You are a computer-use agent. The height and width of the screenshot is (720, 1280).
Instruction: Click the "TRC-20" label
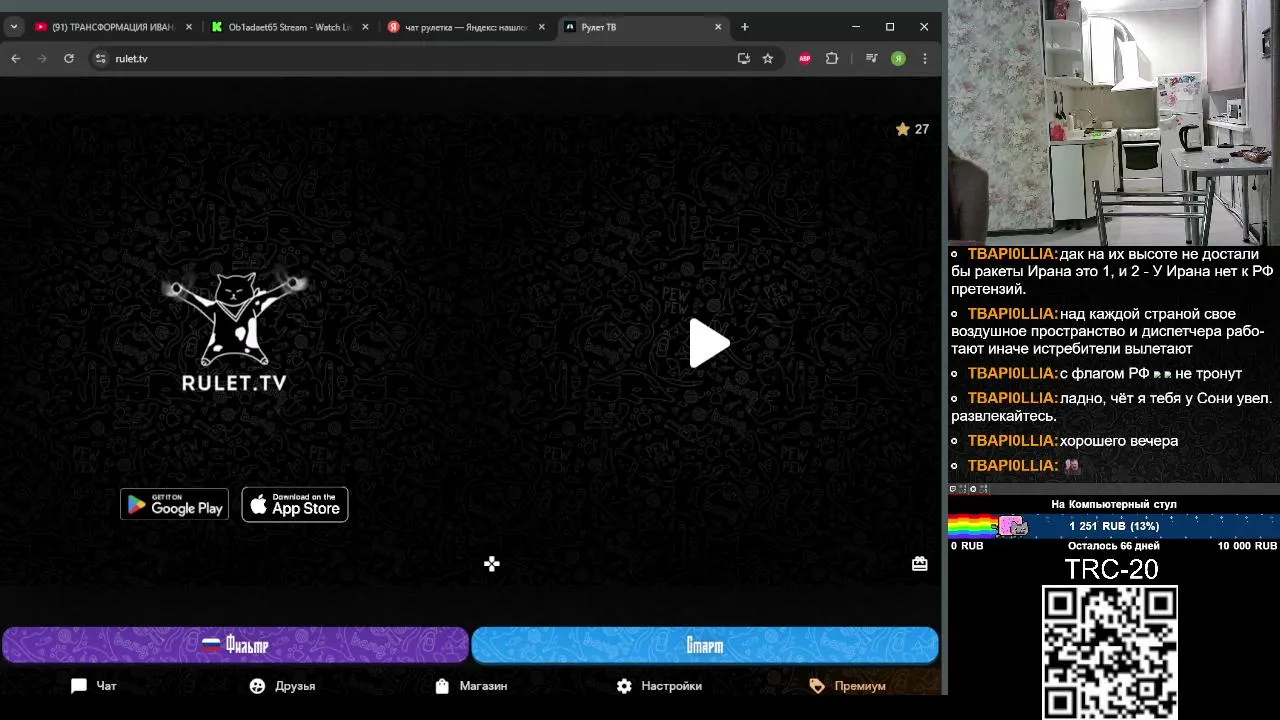click(1111, 570)
